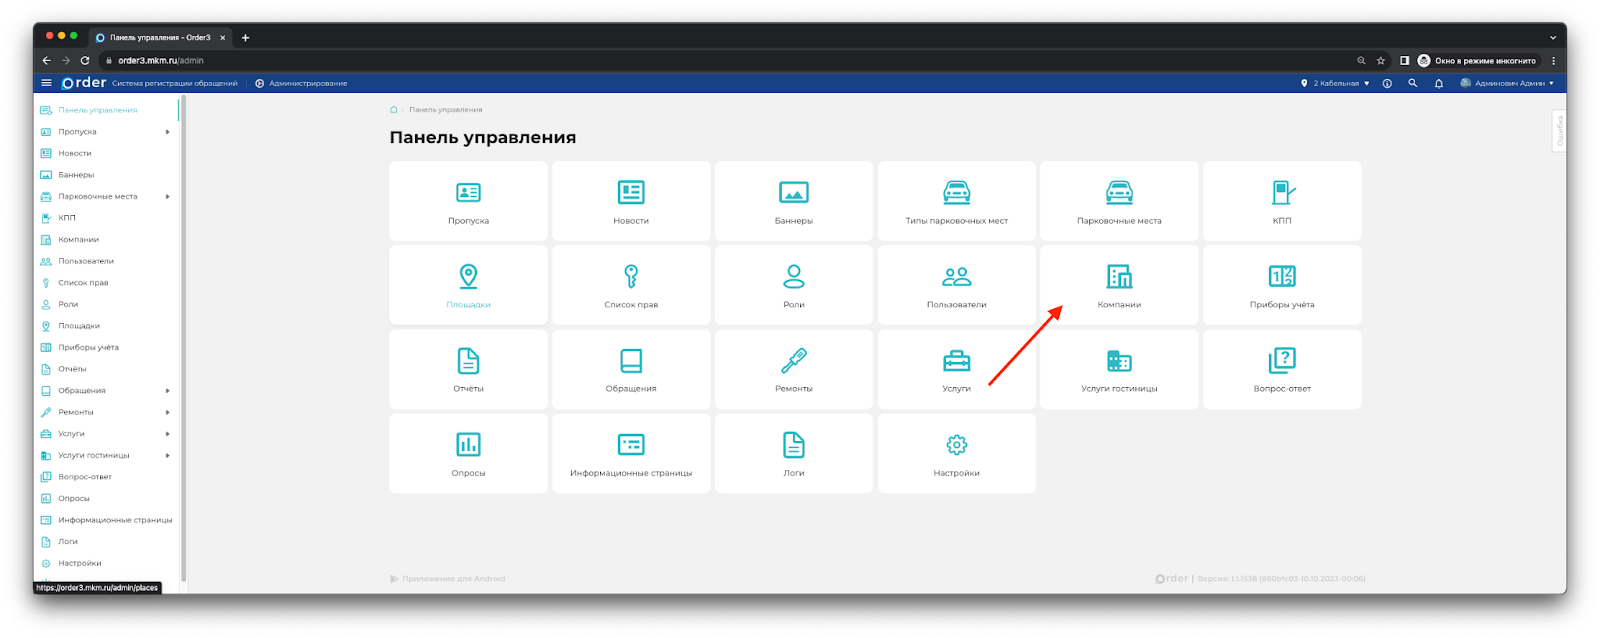
Task: Expand Парковочные места sidebar submenu
Action: coord(167,197)
